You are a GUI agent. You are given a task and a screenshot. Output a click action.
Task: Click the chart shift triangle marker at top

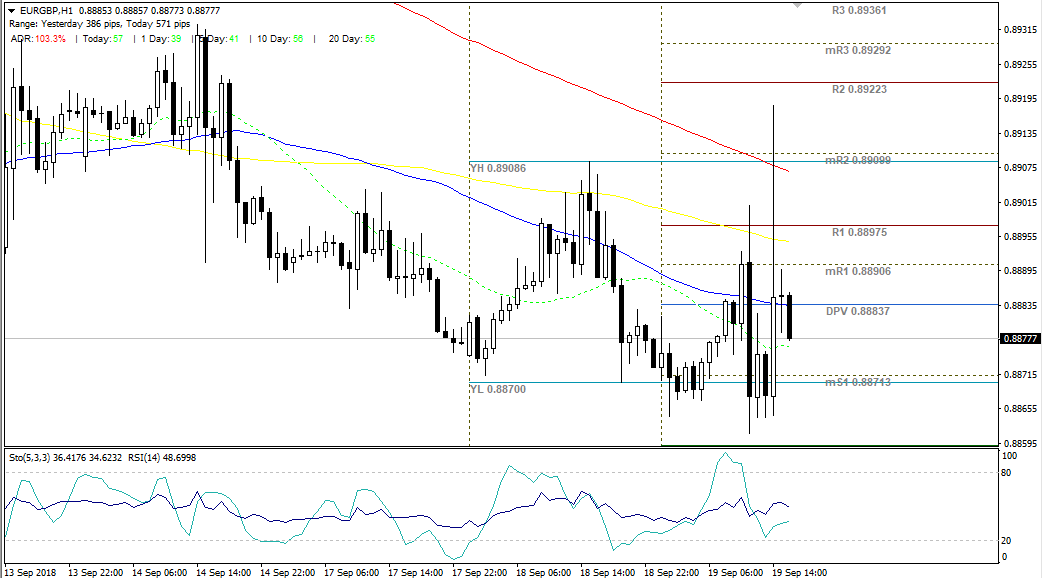(797, 5)
